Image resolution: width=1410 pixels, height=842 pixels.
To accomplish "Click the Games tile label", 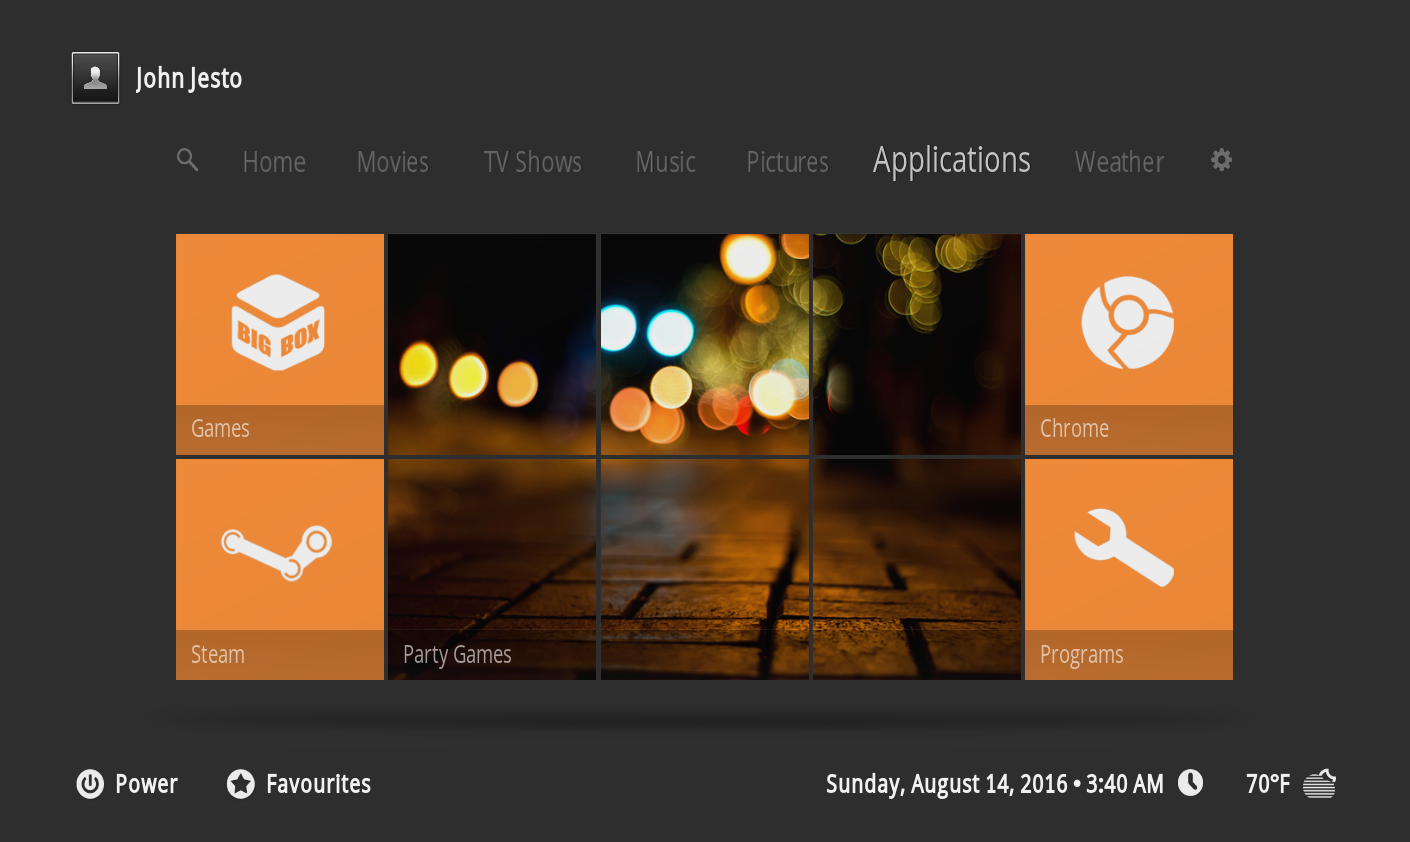I will (220, 429).
